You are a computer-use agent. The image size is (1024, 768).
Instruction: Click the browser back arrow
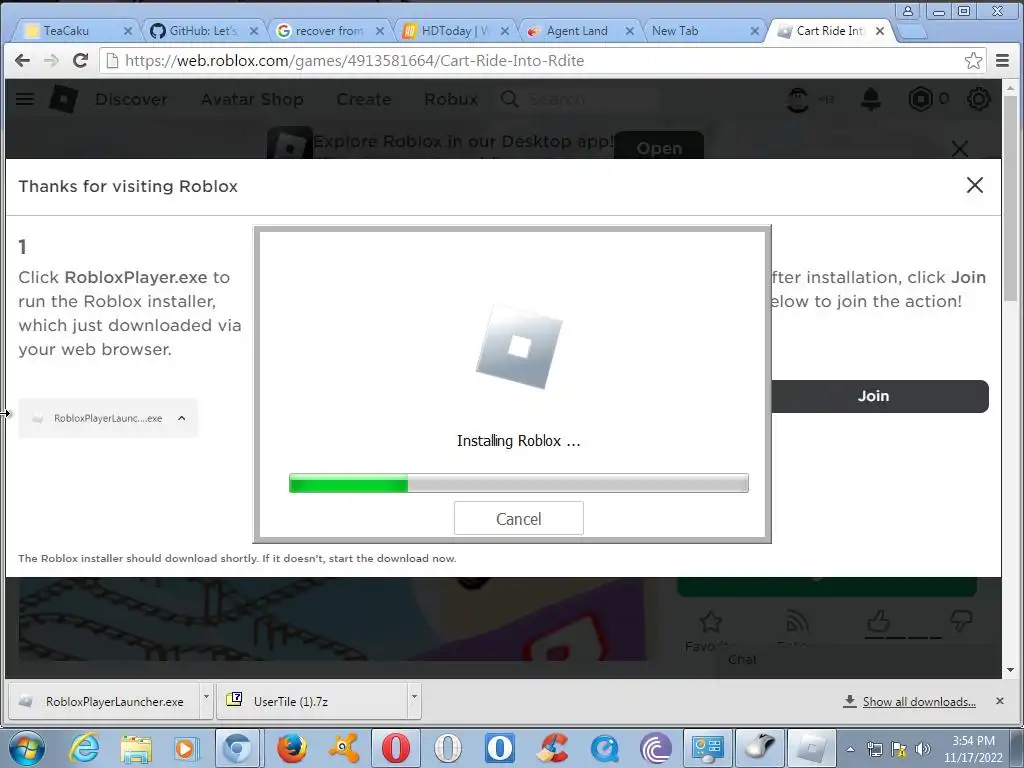pyautogui.click(x=22, y=61)
